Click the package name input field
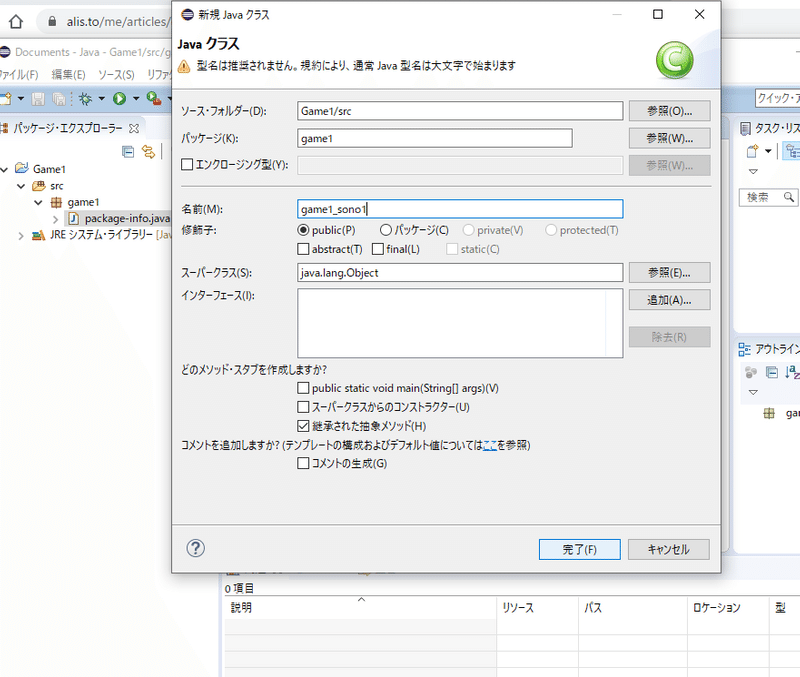800x677 pixels. click(x=435, y=138)
